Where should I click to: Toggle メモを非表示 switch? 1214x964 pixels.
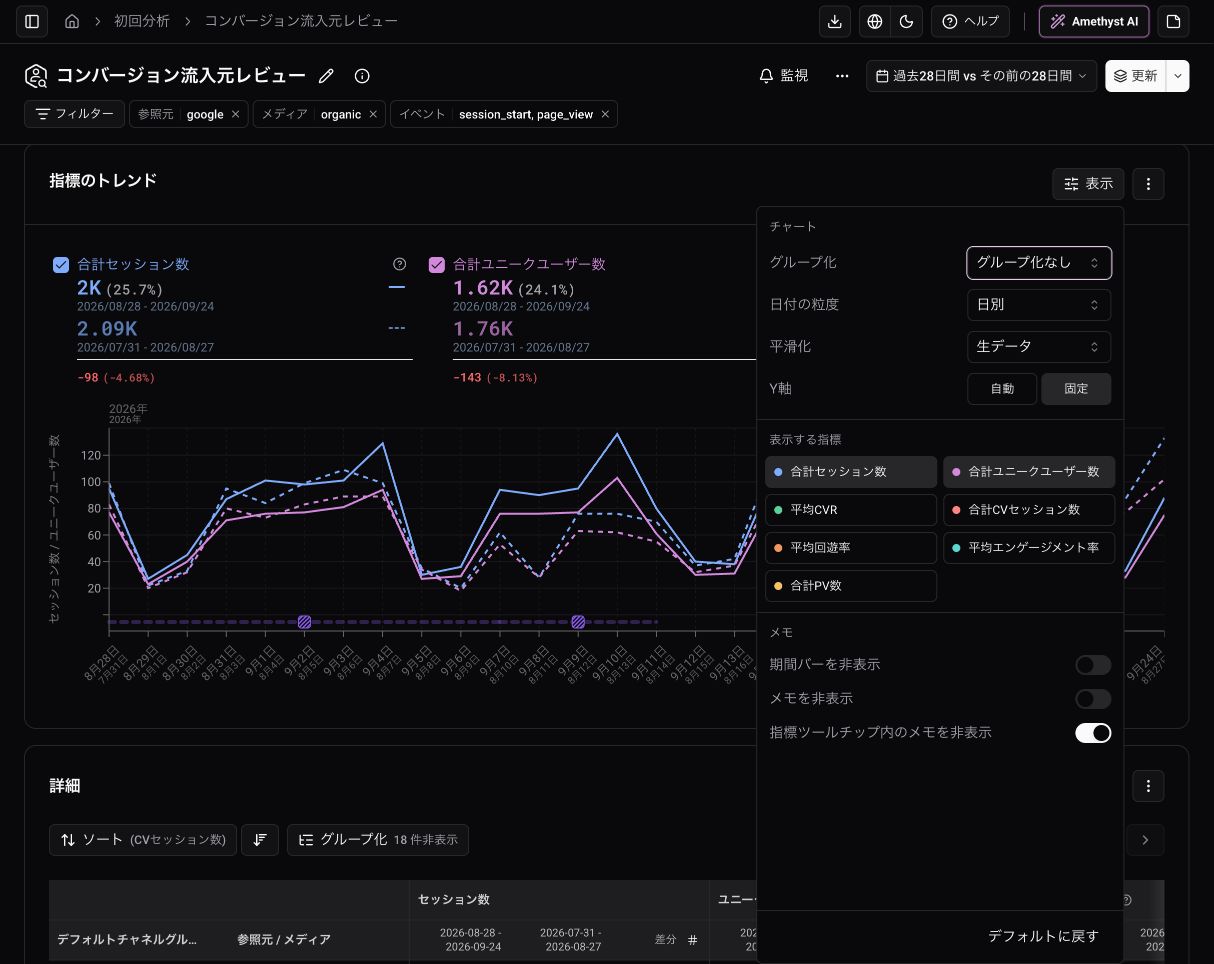(1093, 699)
